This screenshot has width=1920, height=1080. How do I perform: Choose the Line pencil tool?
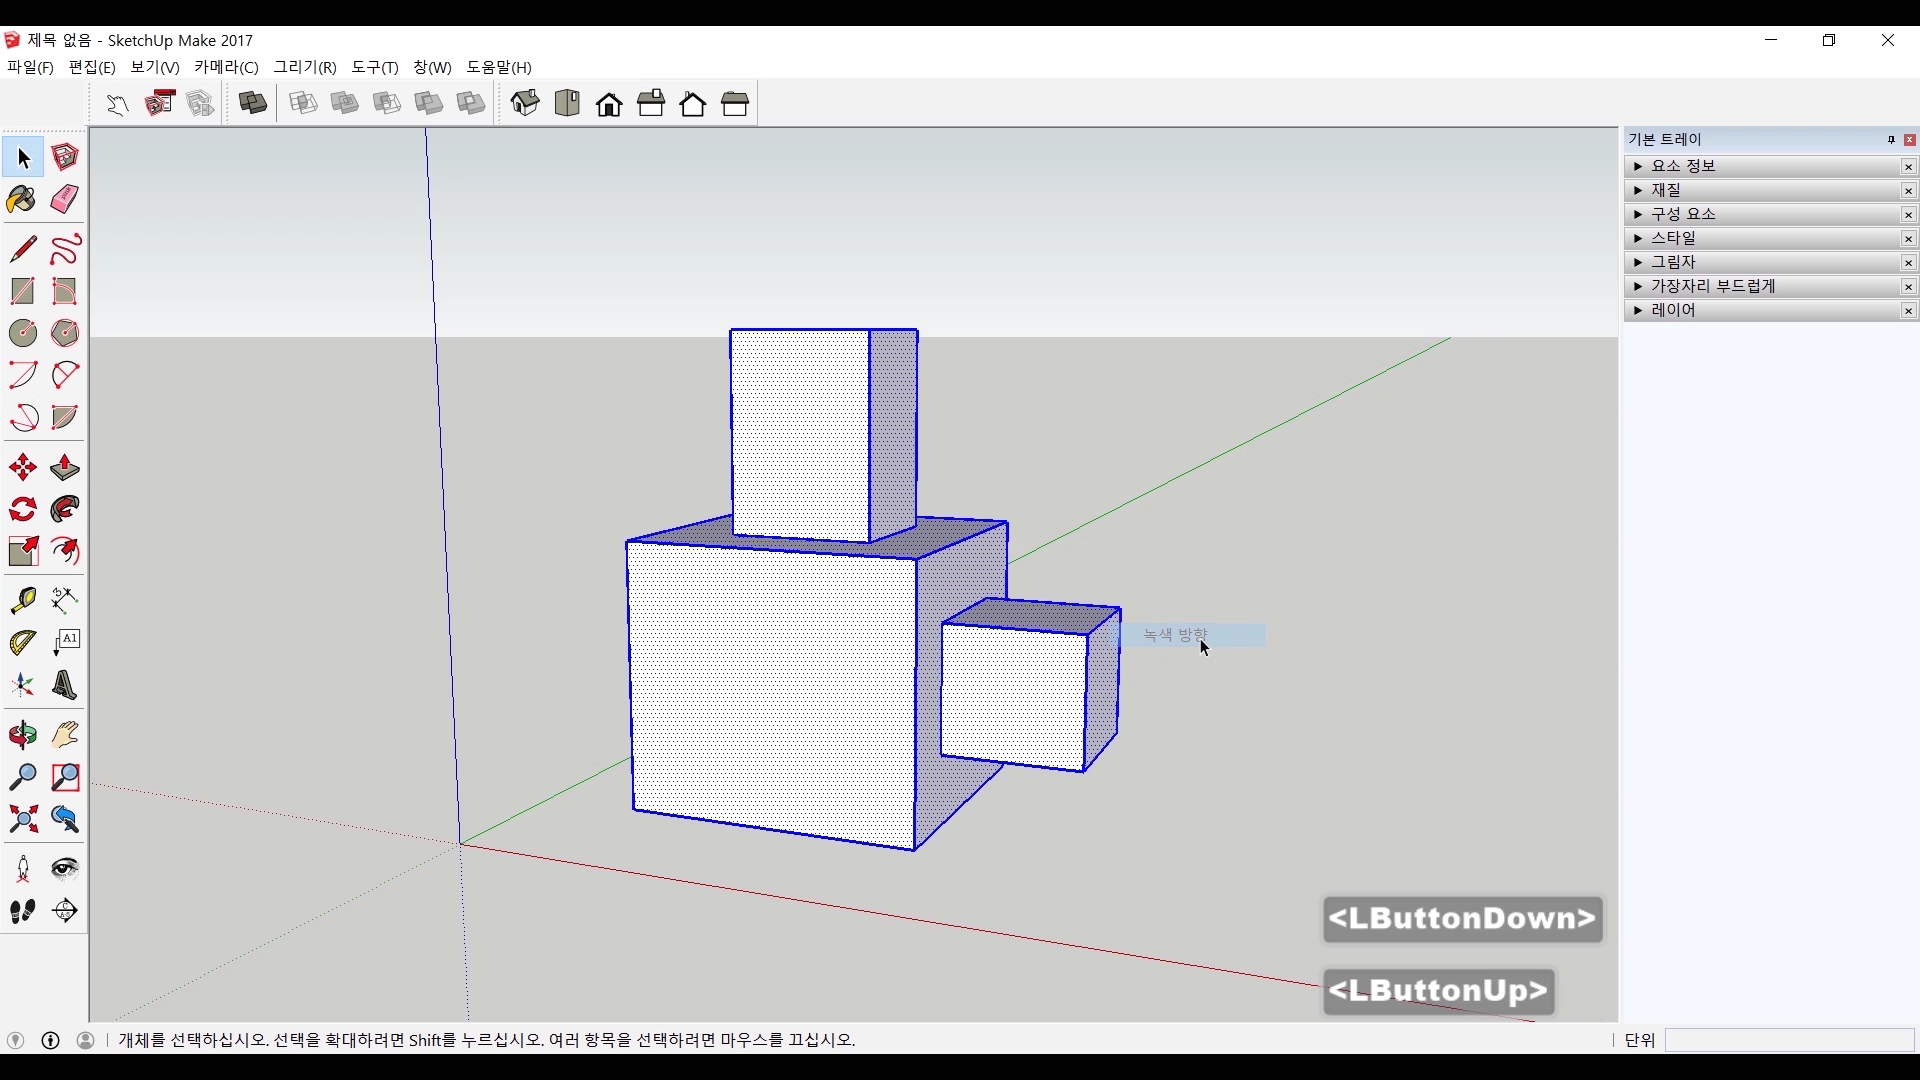coord(22,249)
